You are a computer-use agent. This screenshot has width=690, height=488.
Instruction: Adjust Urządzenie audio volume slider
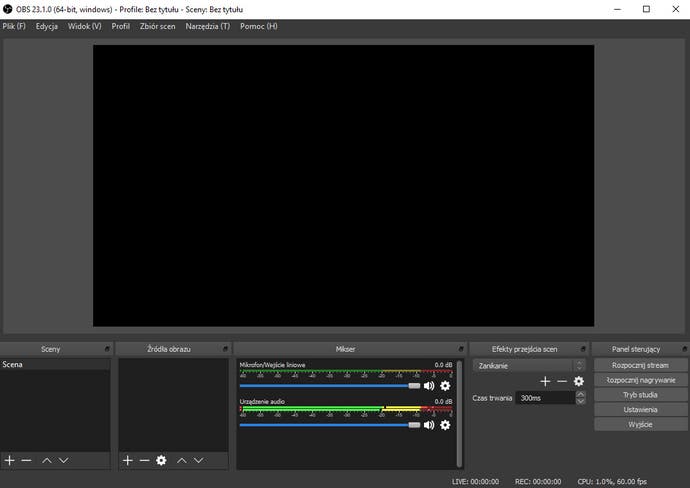330,425
